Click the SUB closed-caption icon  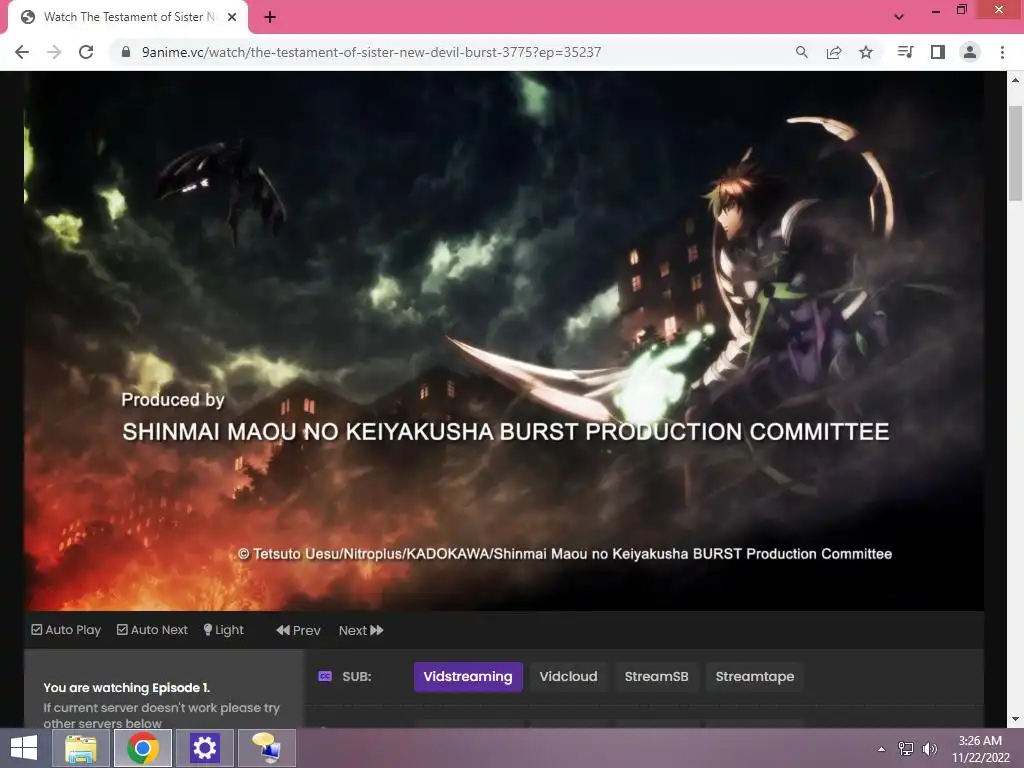(x=325, y=677)
